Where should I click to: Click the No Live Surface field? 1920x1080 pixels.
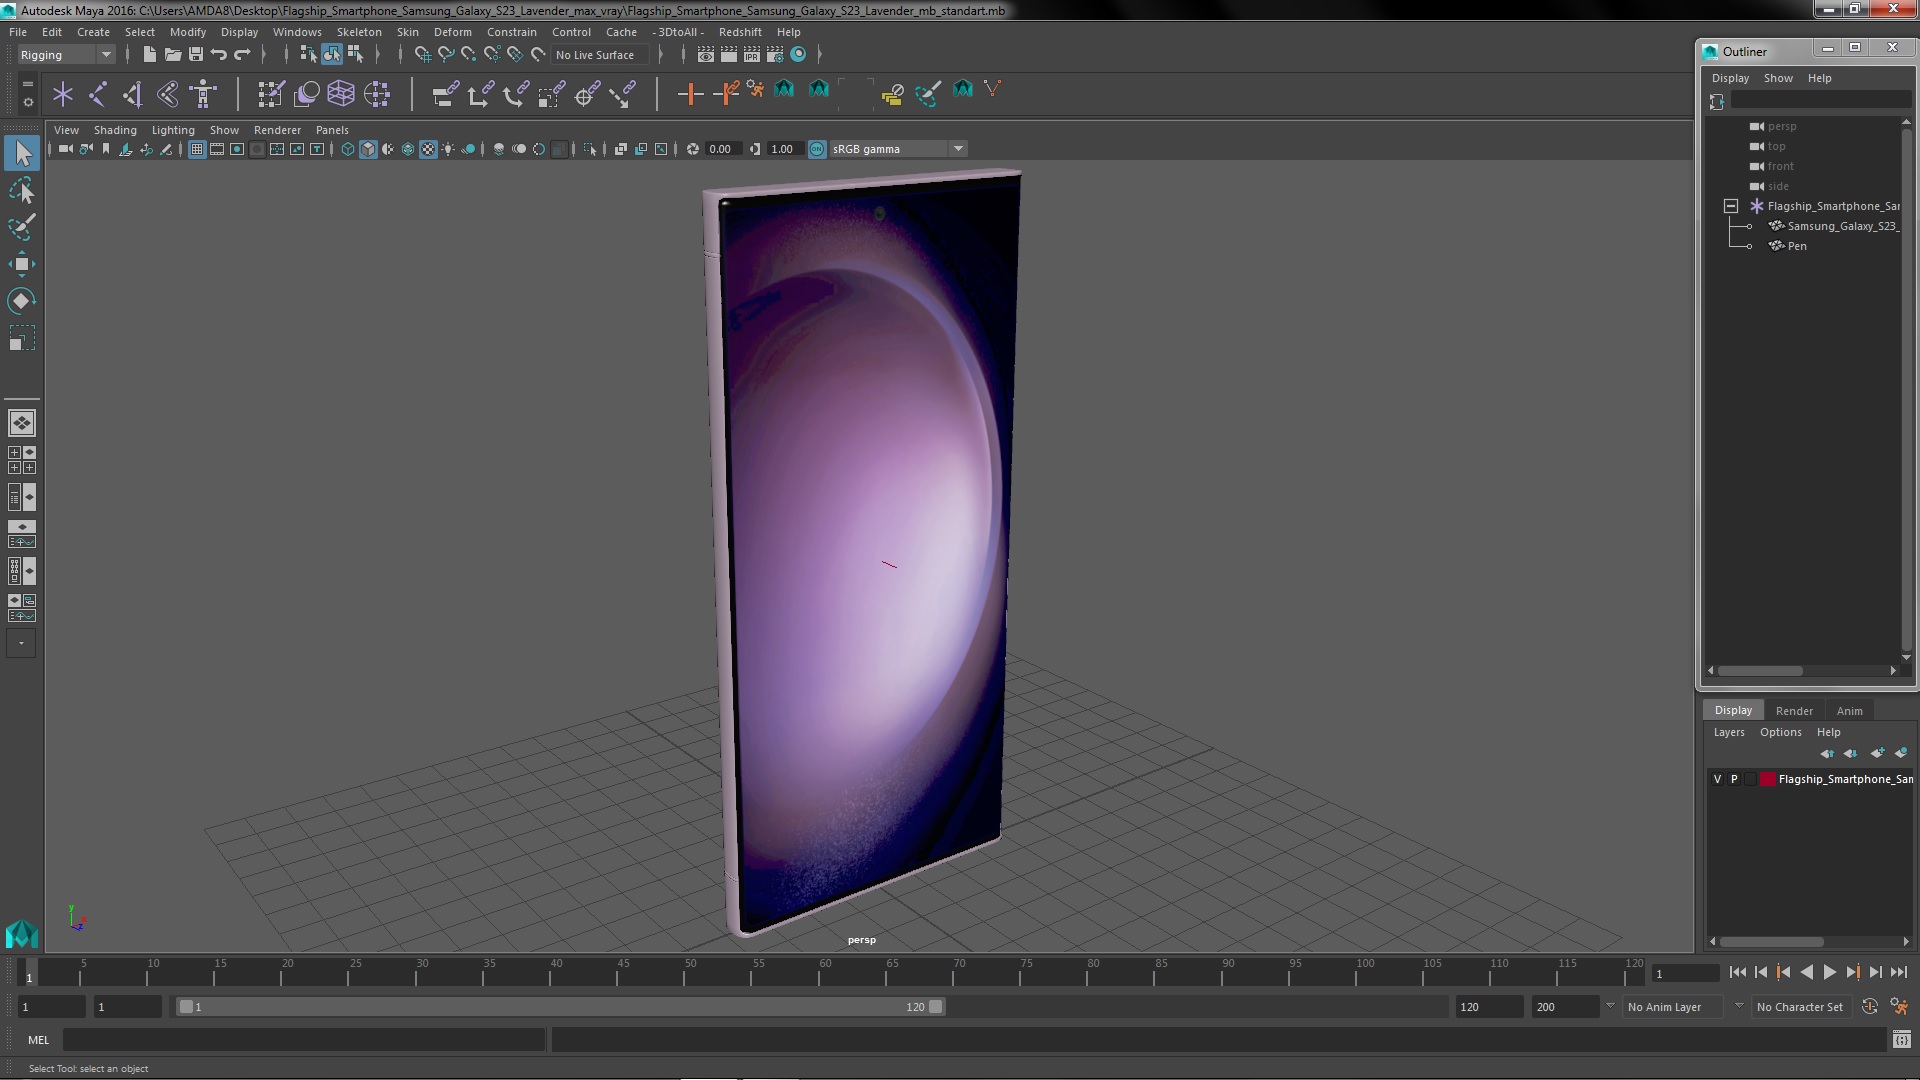click(598, 55)
